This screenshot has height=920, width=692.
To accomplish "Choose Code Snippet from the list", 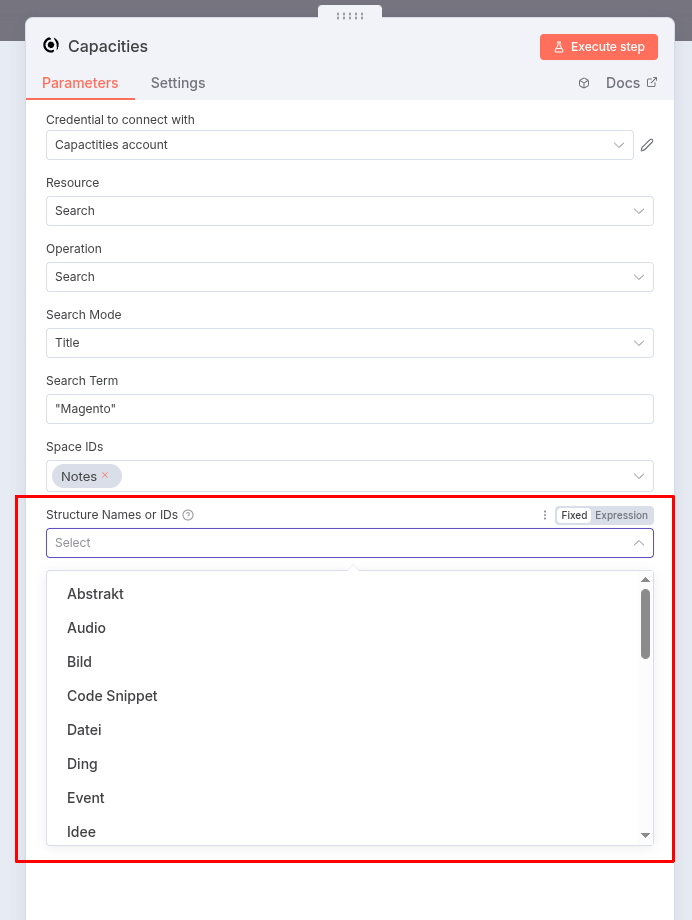I will 112,696.
